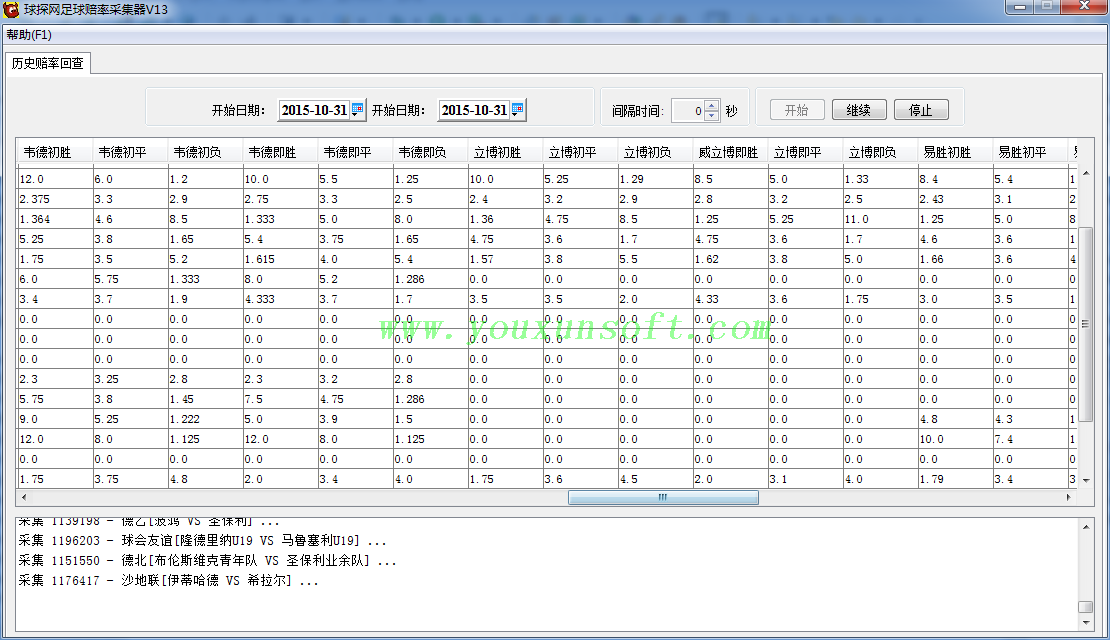
Task: Click the interval time input field
Action: (x=687, y=111)
